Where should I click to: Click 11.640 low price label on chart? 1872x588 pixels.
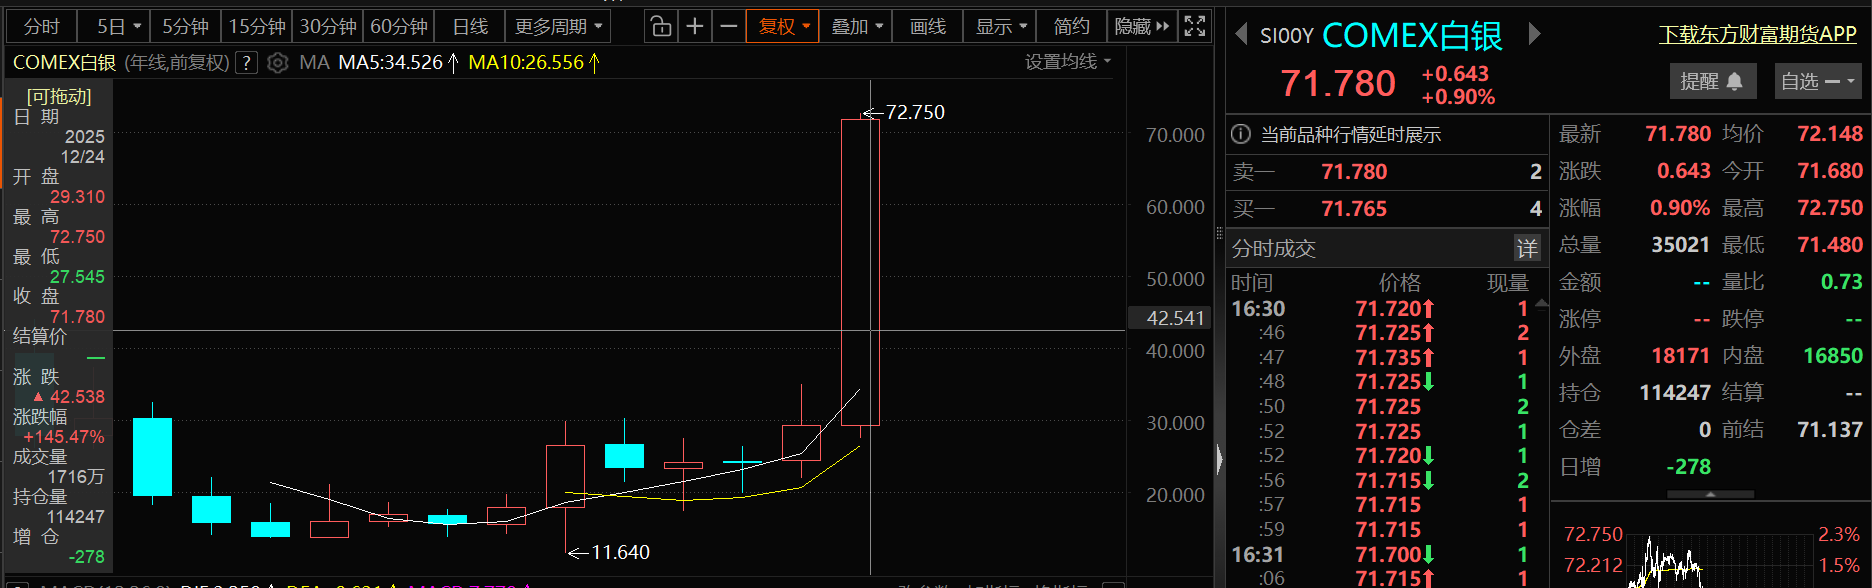620,552
